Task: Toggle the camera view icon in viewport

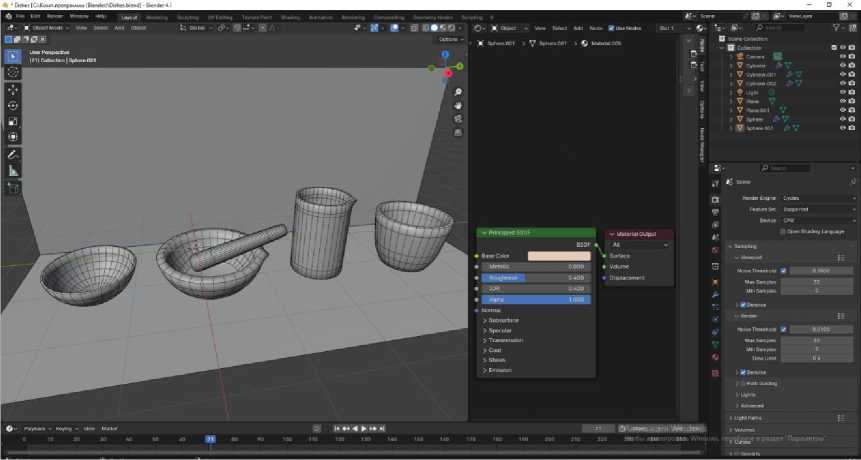Action: [458, 117]
